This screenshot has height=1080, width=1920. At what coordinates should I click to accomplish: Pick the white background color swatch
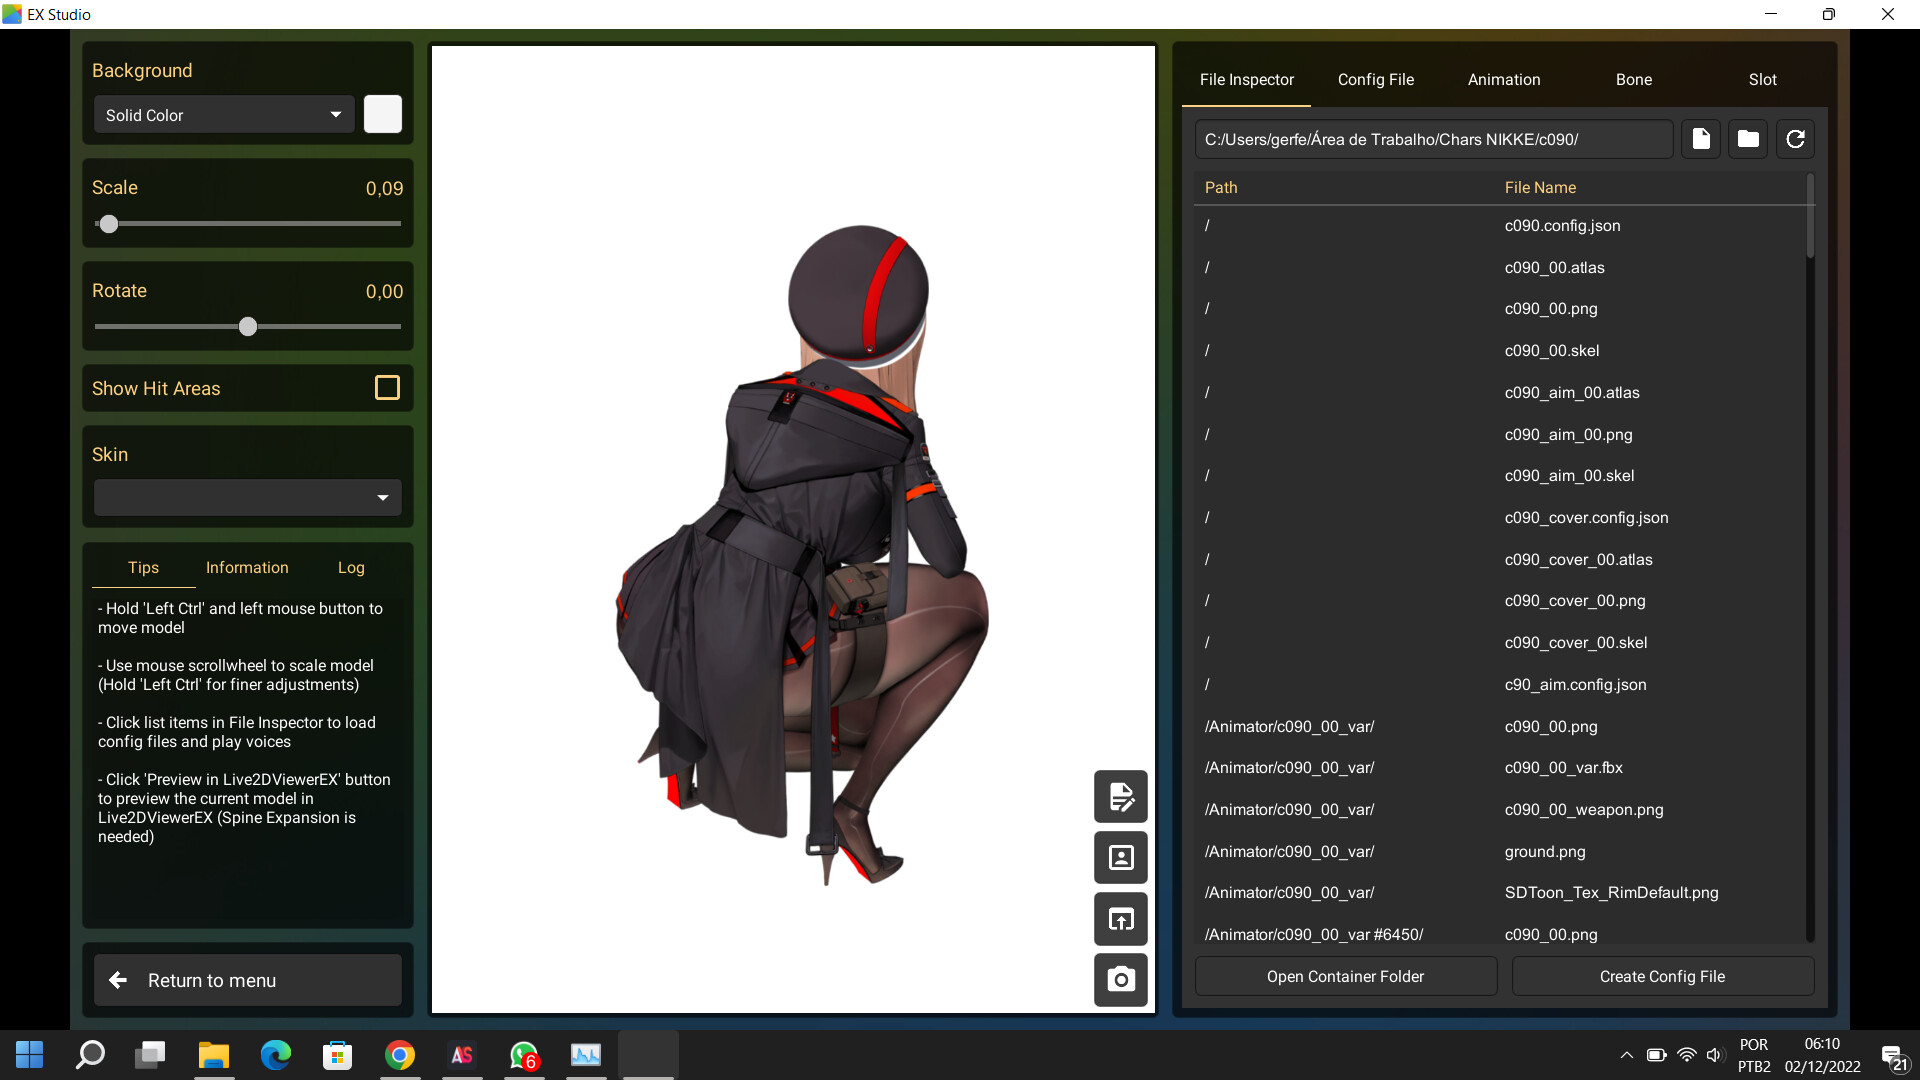coord(383,114)
